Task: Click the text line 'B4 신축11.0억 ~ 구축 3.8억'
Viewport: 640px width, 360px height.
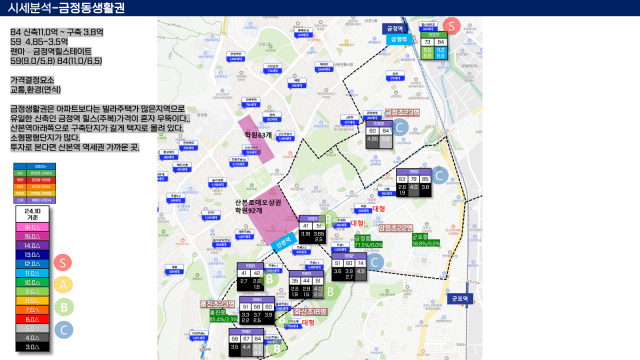Action: click(x=57, y=32)
